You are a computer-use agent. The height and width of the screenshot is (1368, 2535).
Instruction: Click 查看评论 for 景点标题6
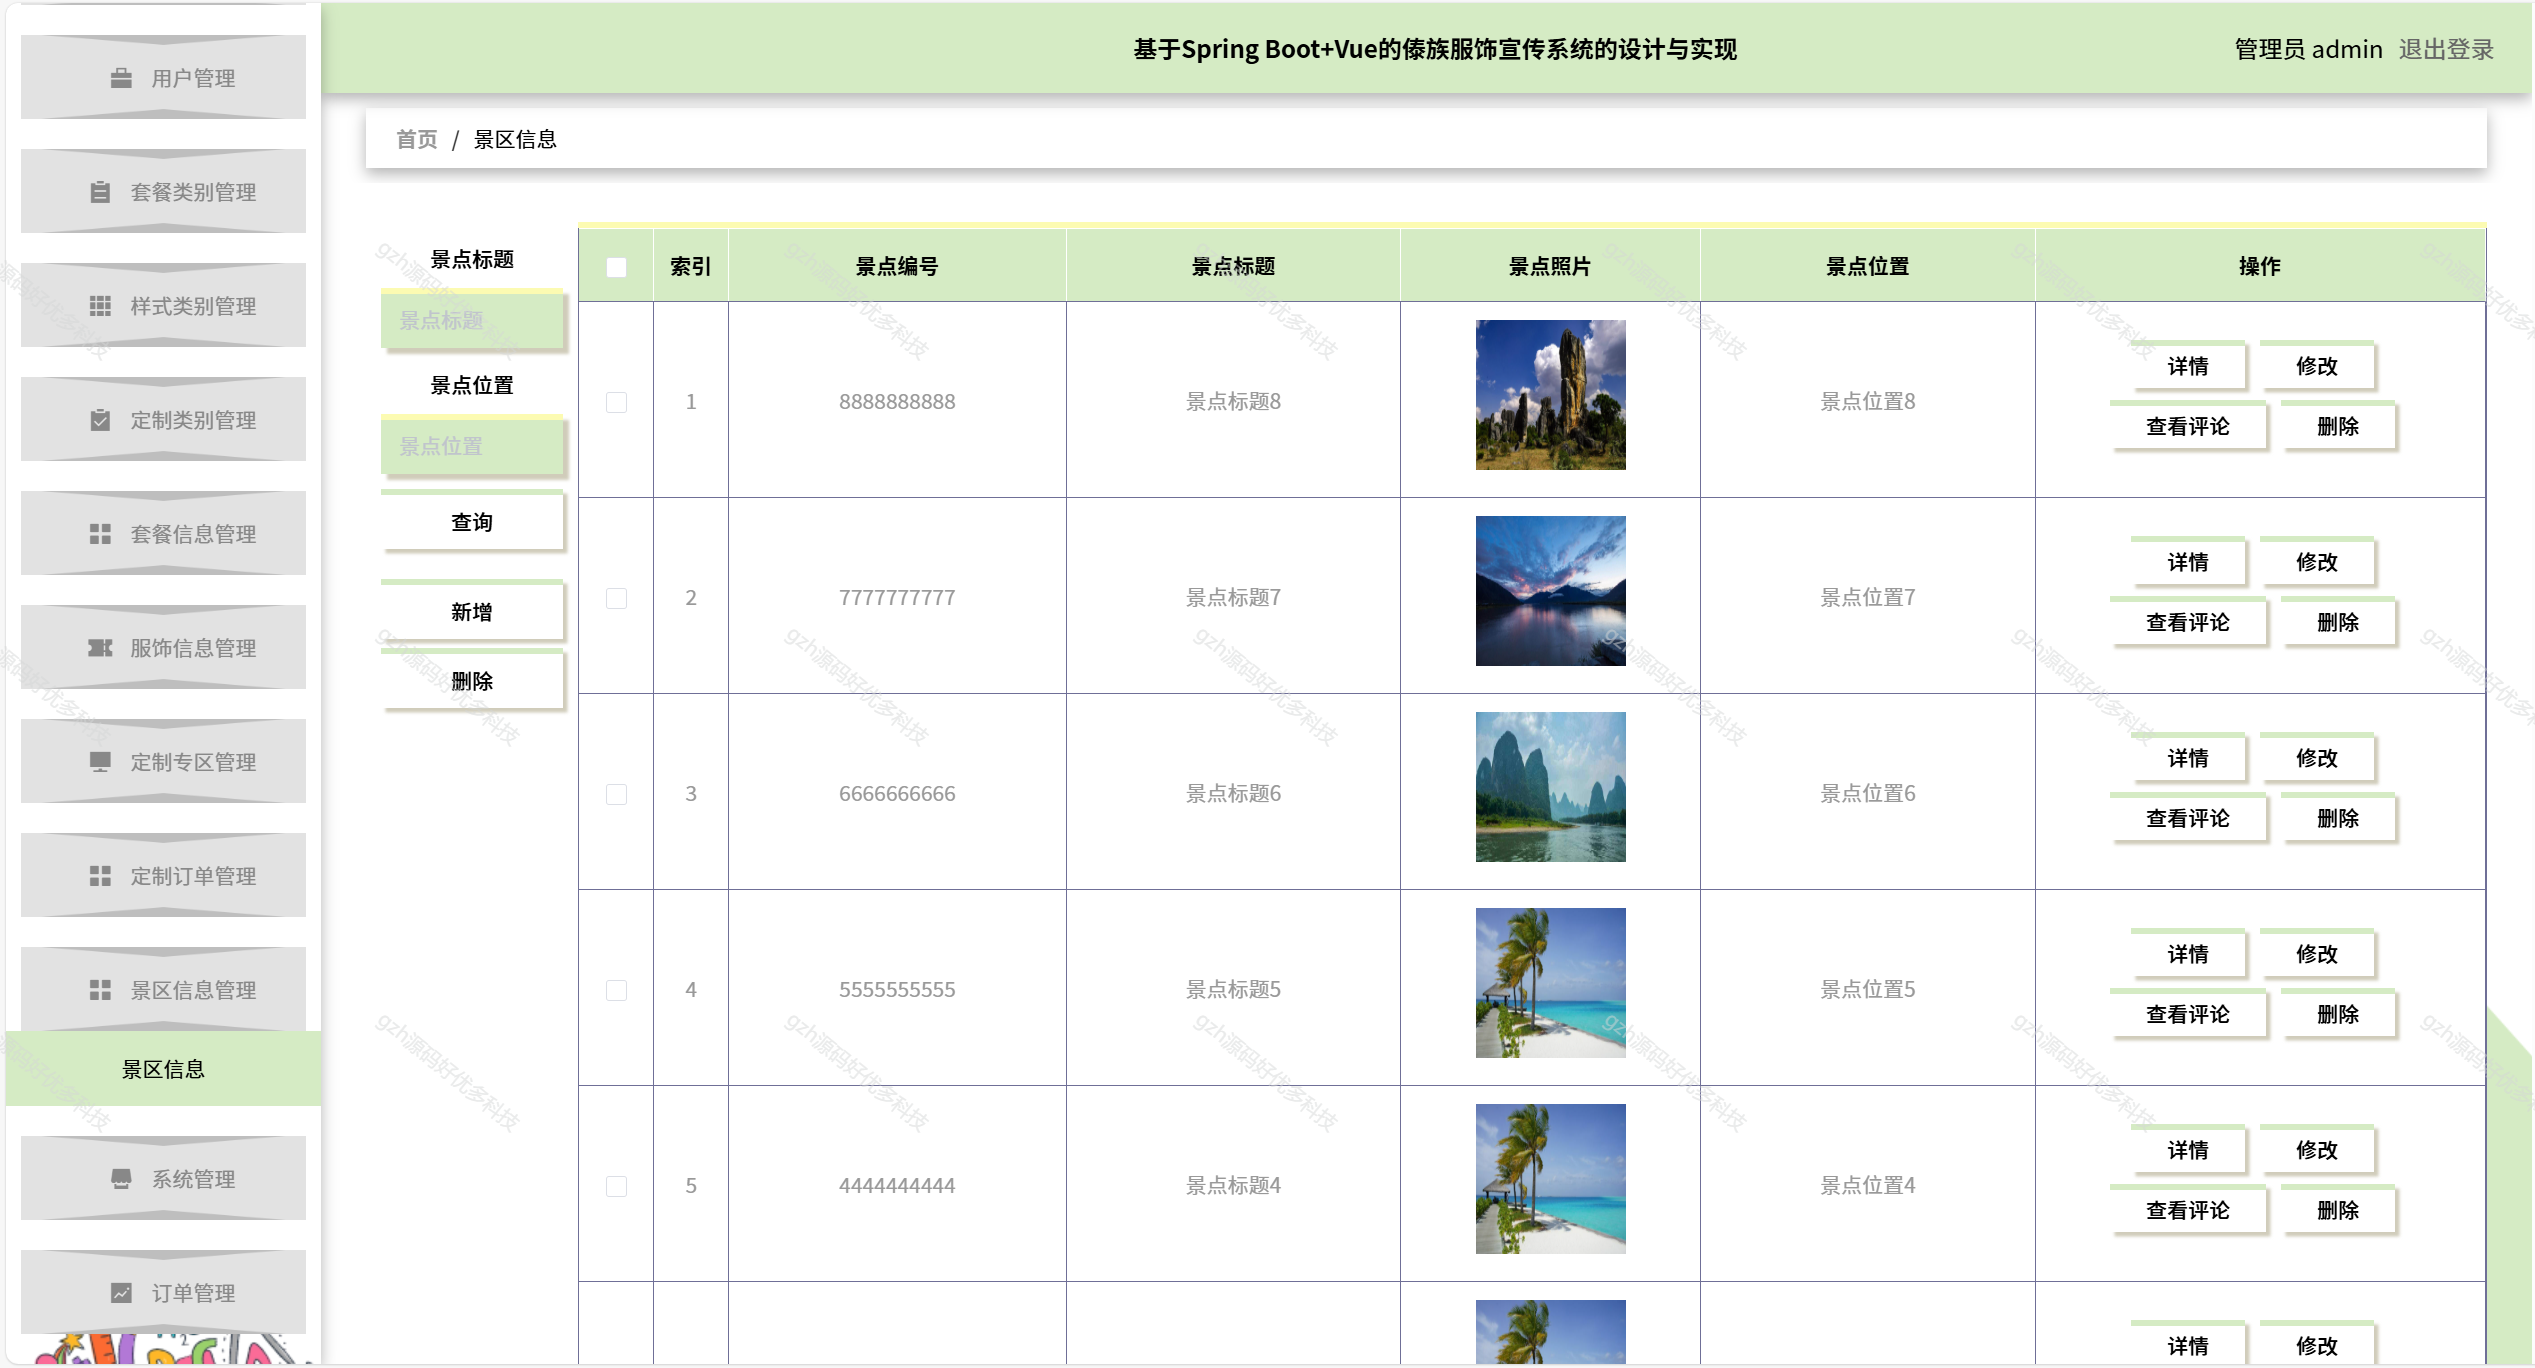click(x=2188, y=818)
